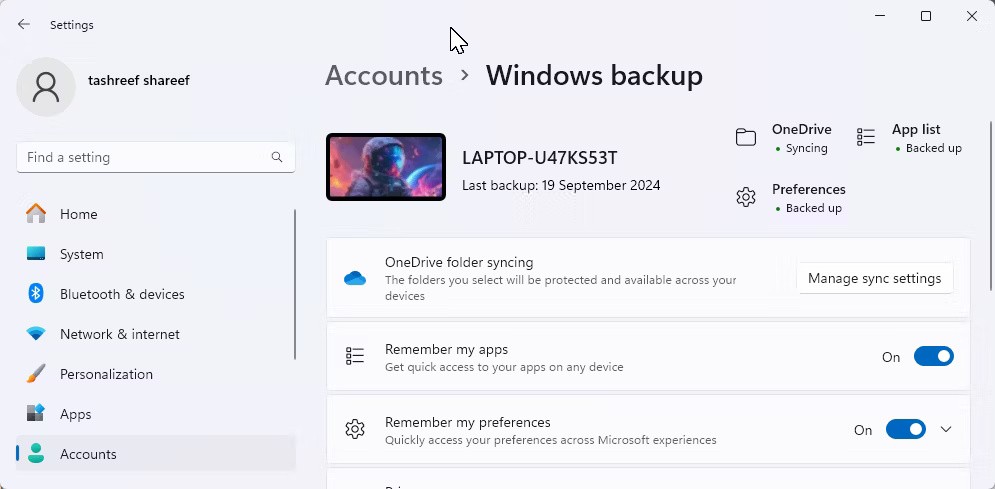The width and height of the screenshot is (995, 489).
Task: Click the back arrow in Settings header
Action: pyautogui.click(x=24, y=24)
